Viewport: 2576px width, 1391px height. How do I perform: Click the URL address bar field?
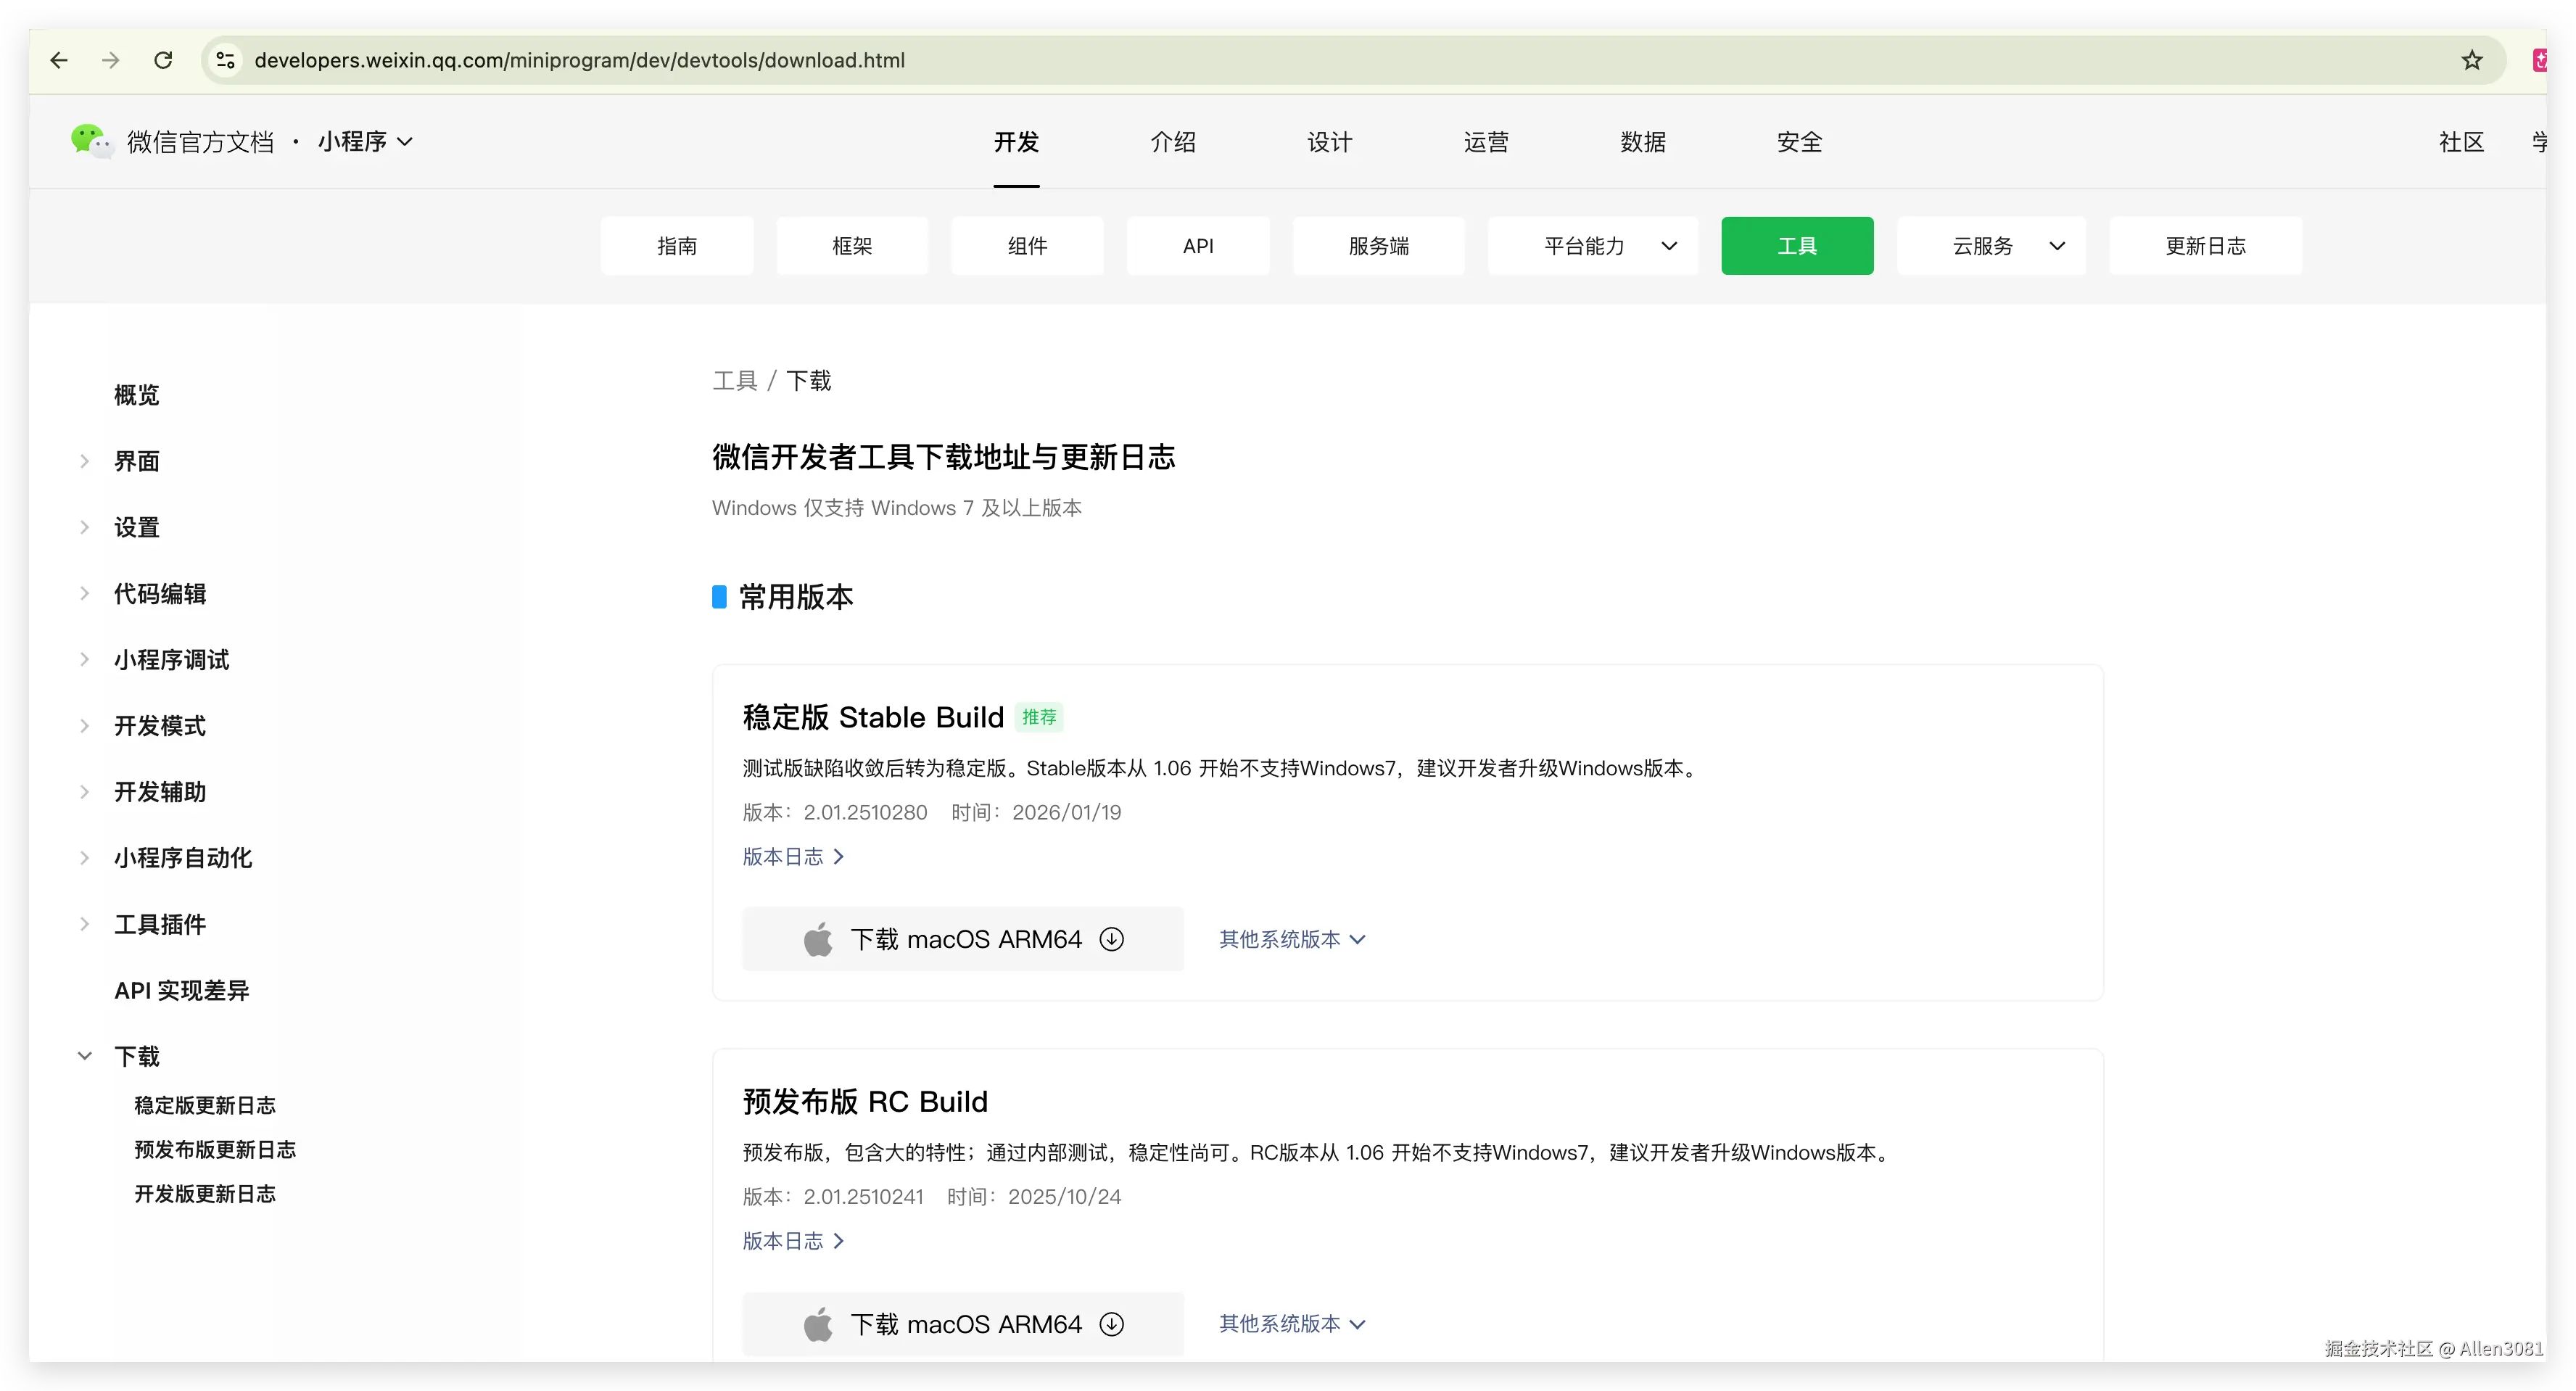(x=1200, y=60)
